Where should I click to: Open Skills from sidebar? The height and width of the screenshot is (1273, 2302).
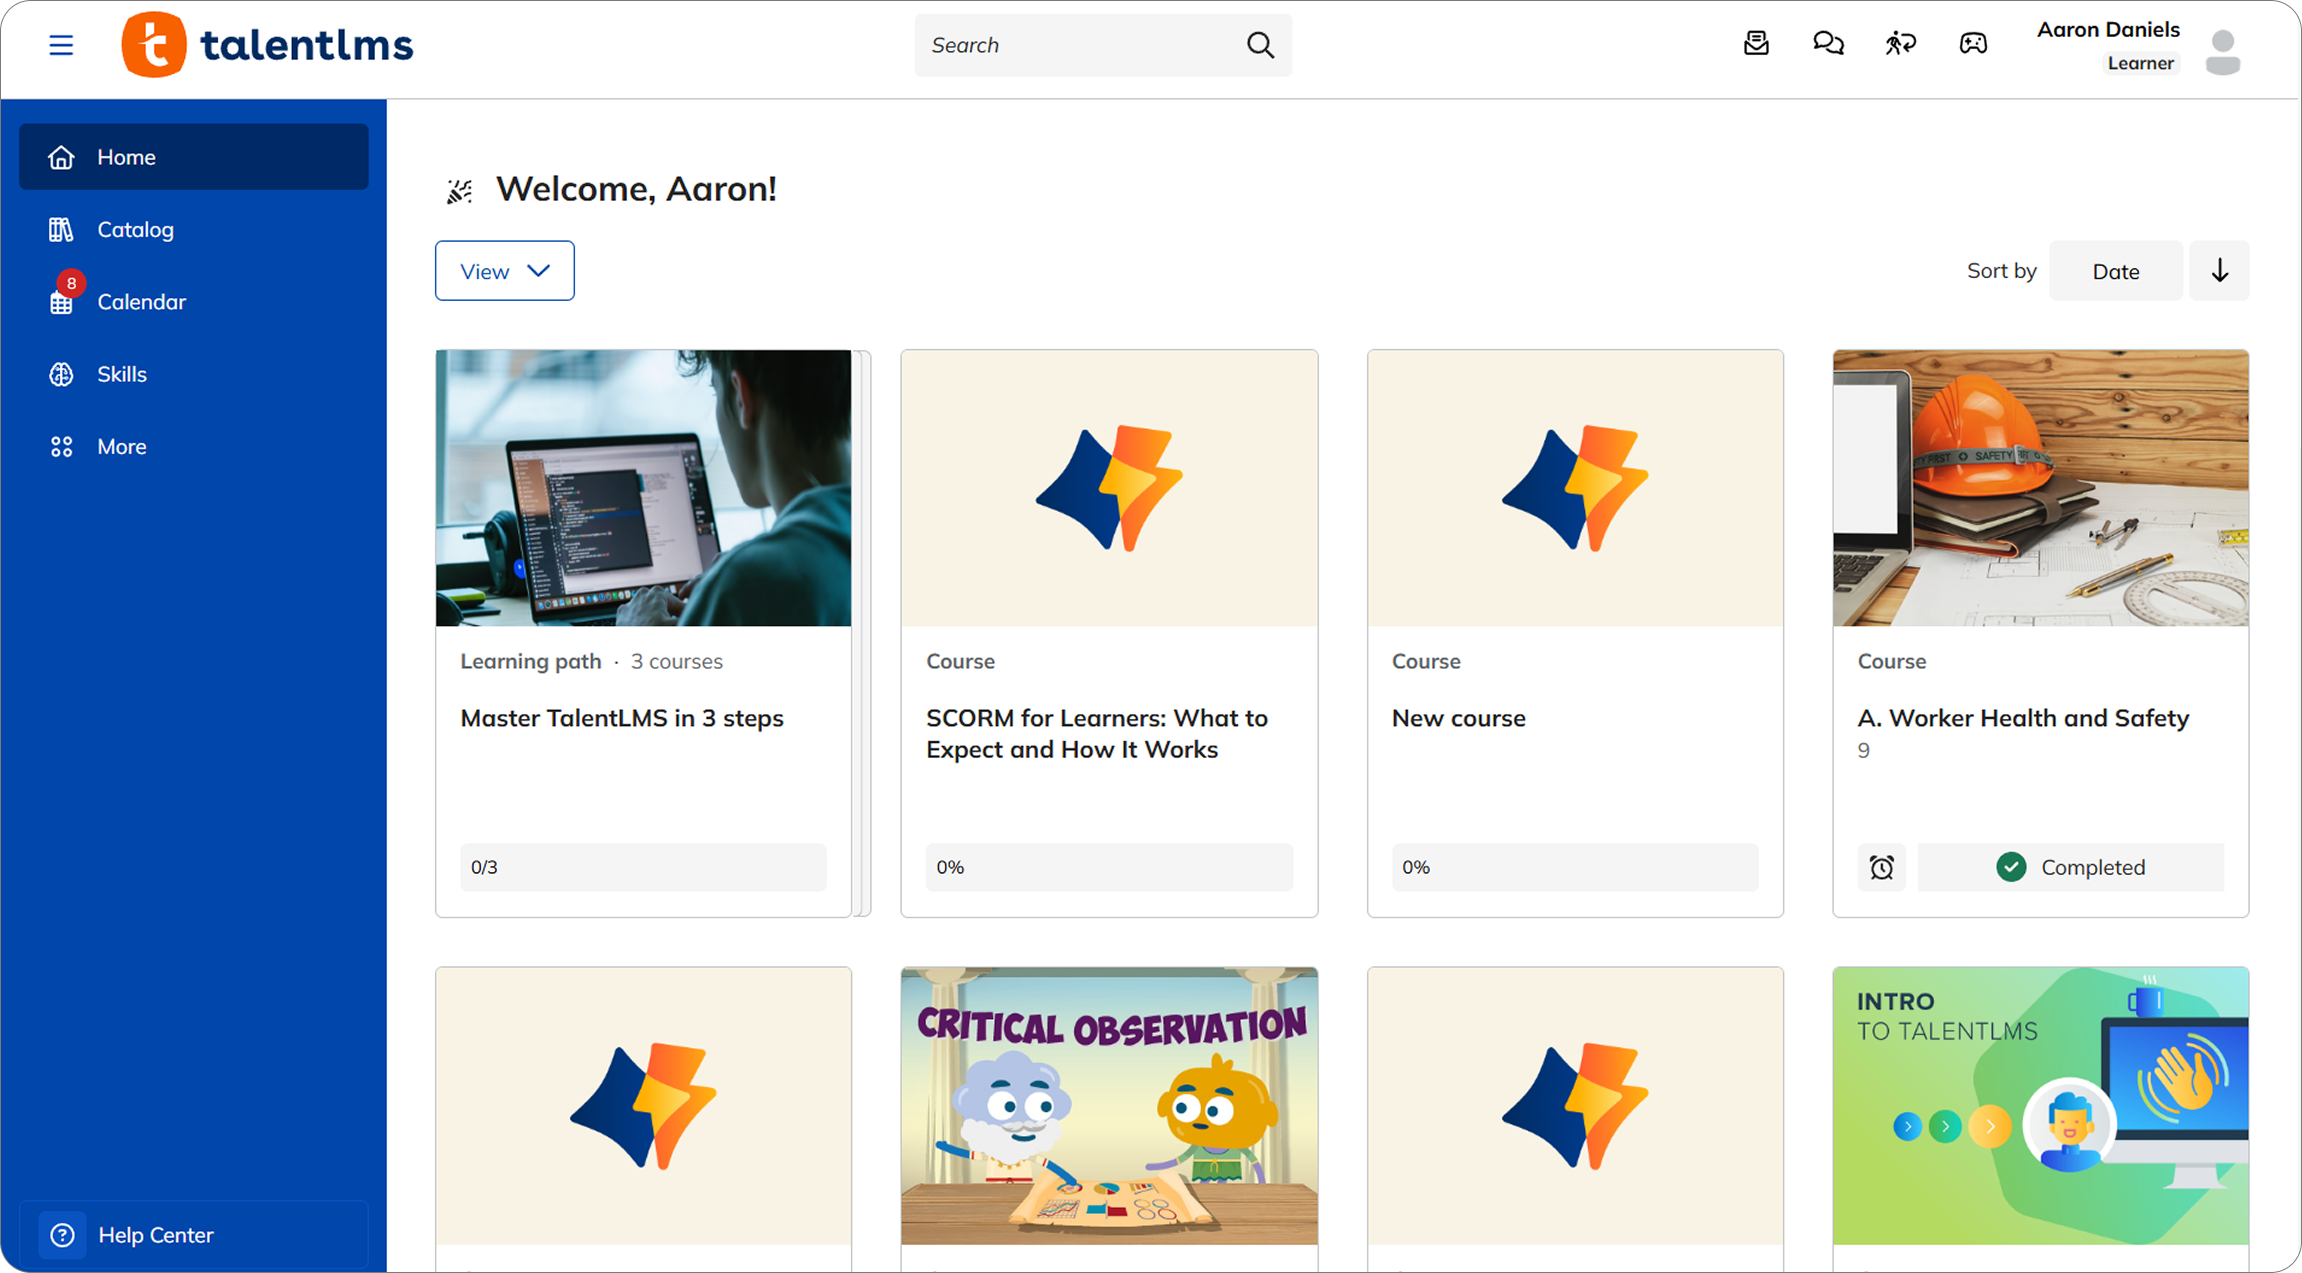click(x=194, y=374)
